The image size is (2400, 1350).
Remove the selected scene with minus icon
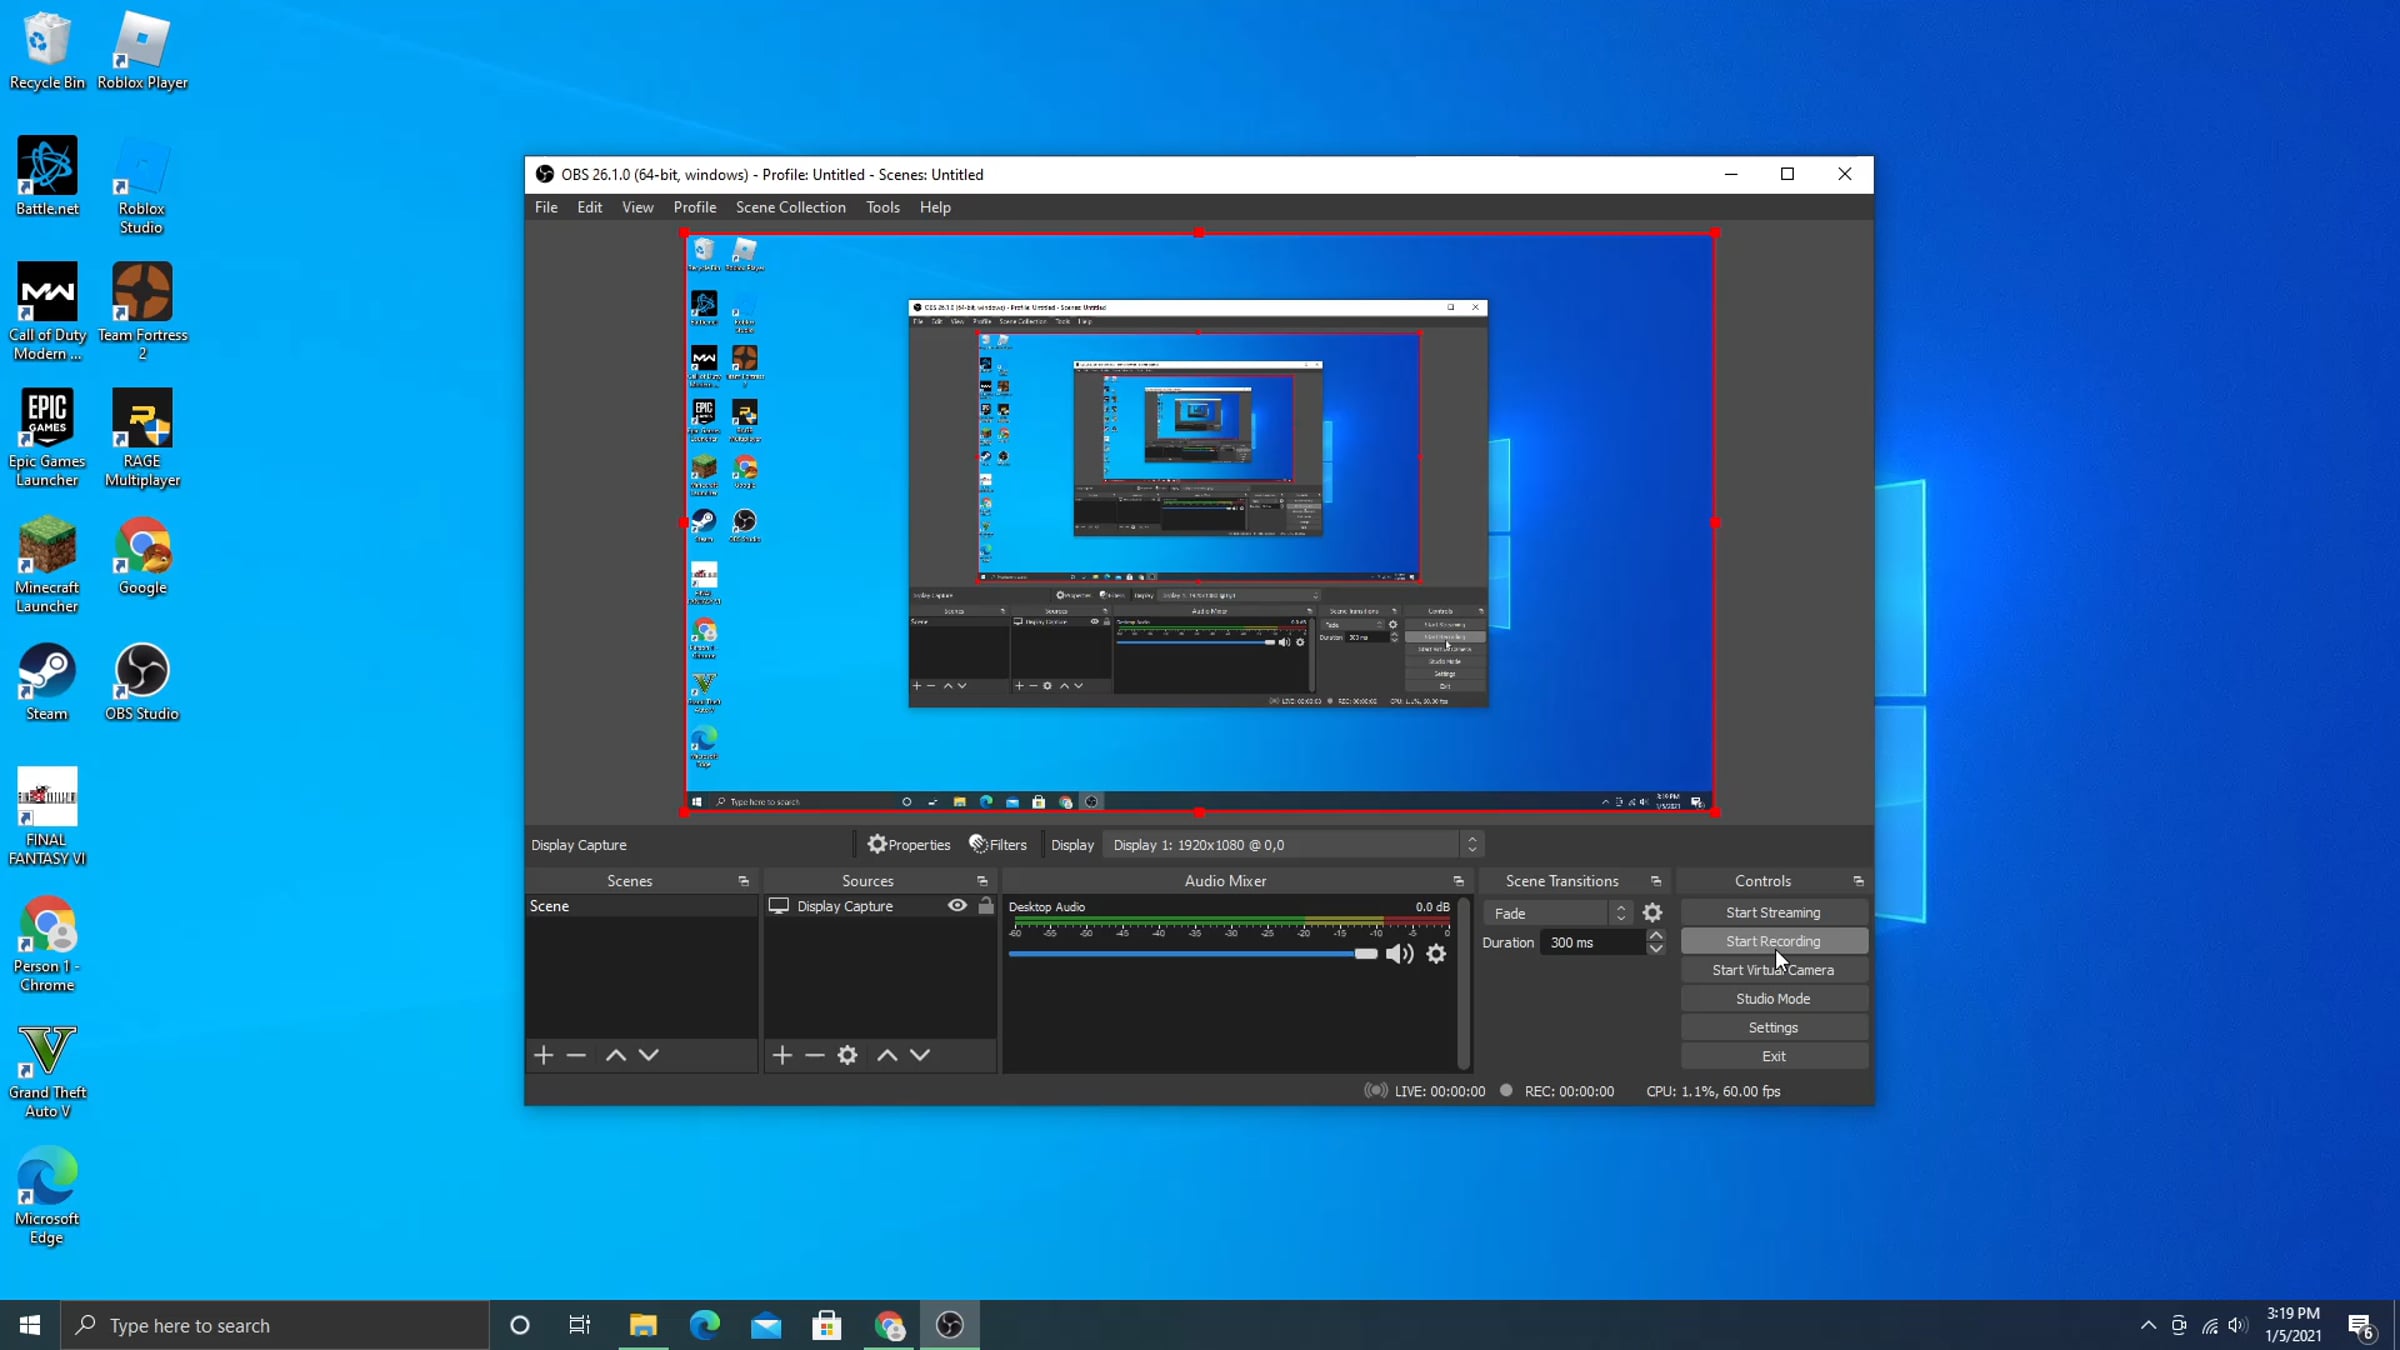(576, 1055)
